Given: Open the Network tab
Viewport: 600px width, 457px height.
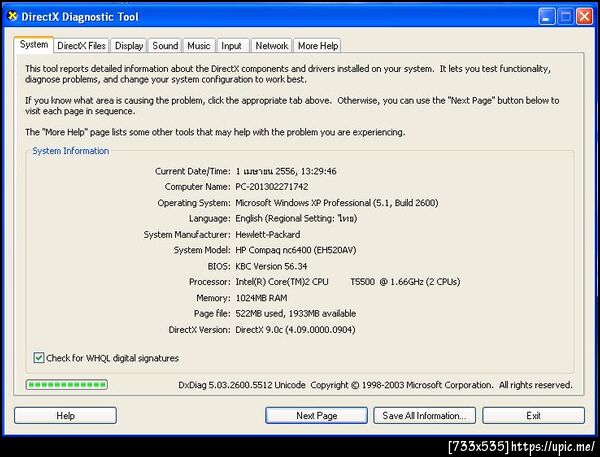Looking at the screenshot, I should [x=271, y=46].
